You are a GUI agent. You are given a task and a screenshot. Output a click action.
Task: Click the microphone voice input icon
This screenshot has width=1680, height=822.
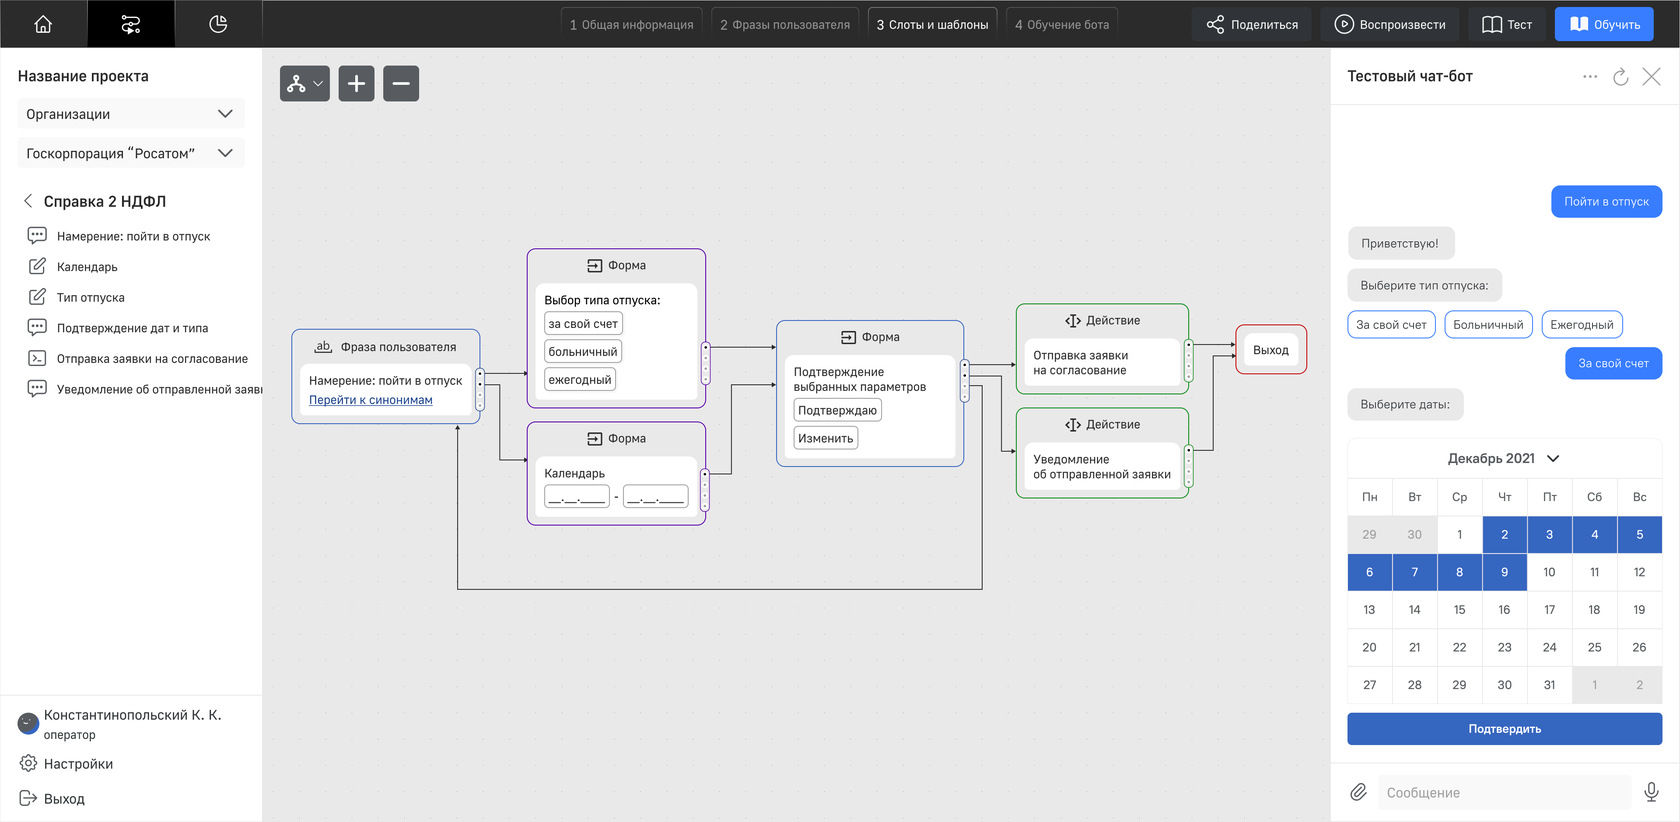pos(1651,792)
